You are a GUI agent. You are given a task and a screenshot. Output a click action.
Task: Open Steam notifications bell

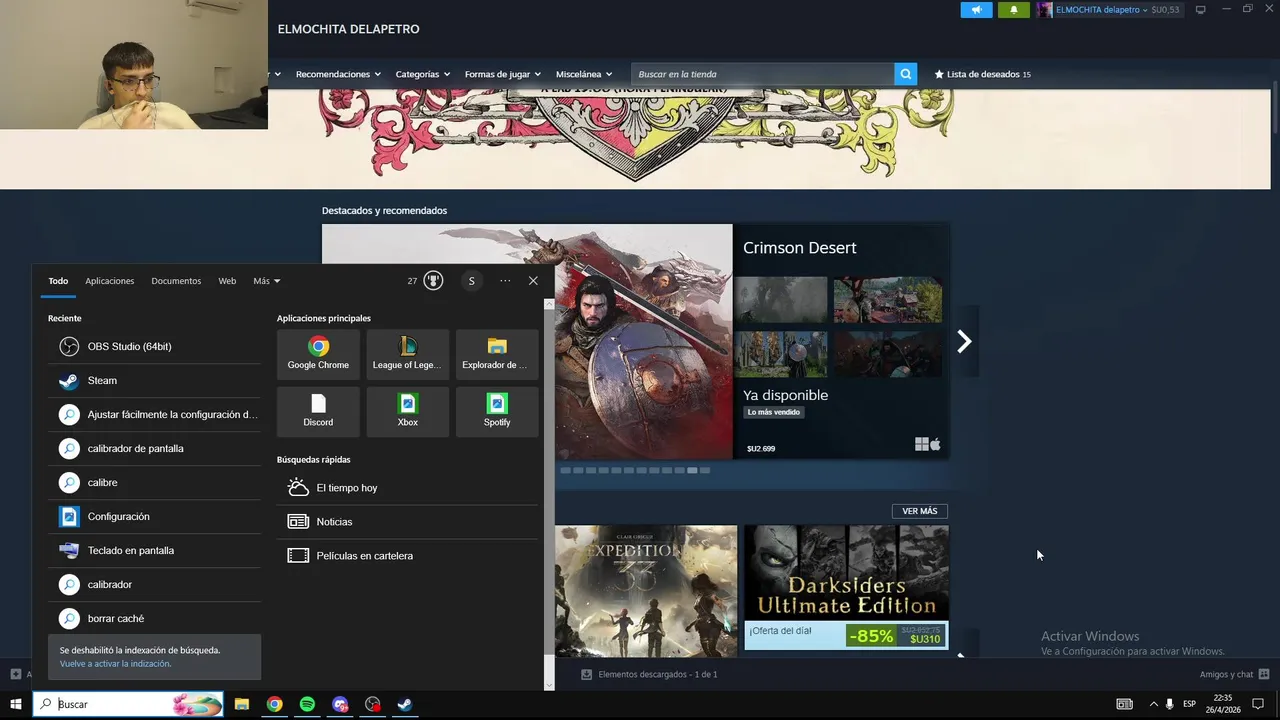[x=1013, y=10]
